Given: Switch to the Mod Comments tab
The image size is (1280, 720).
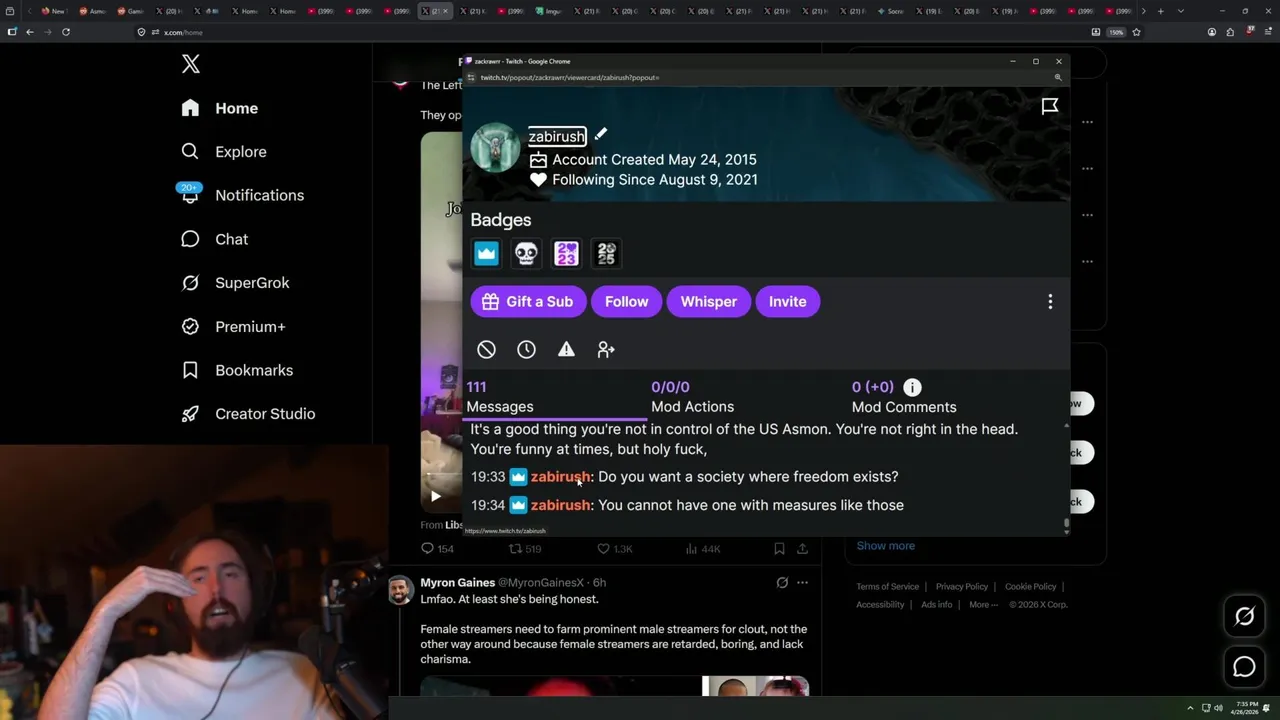Looking at the screenshot, I should pyautogui.click(x=903, y=397).
